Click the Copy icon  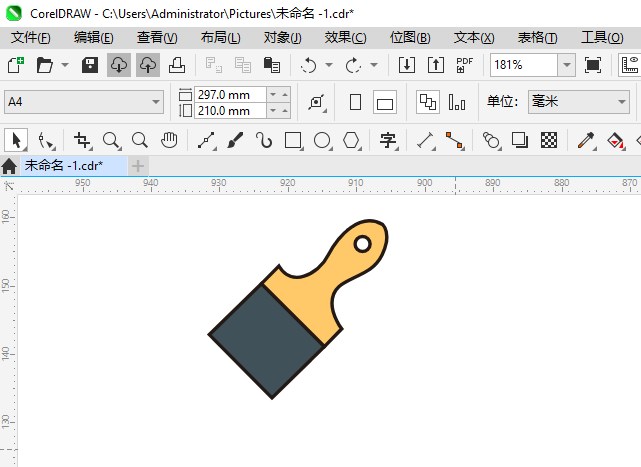coord(243,65)
